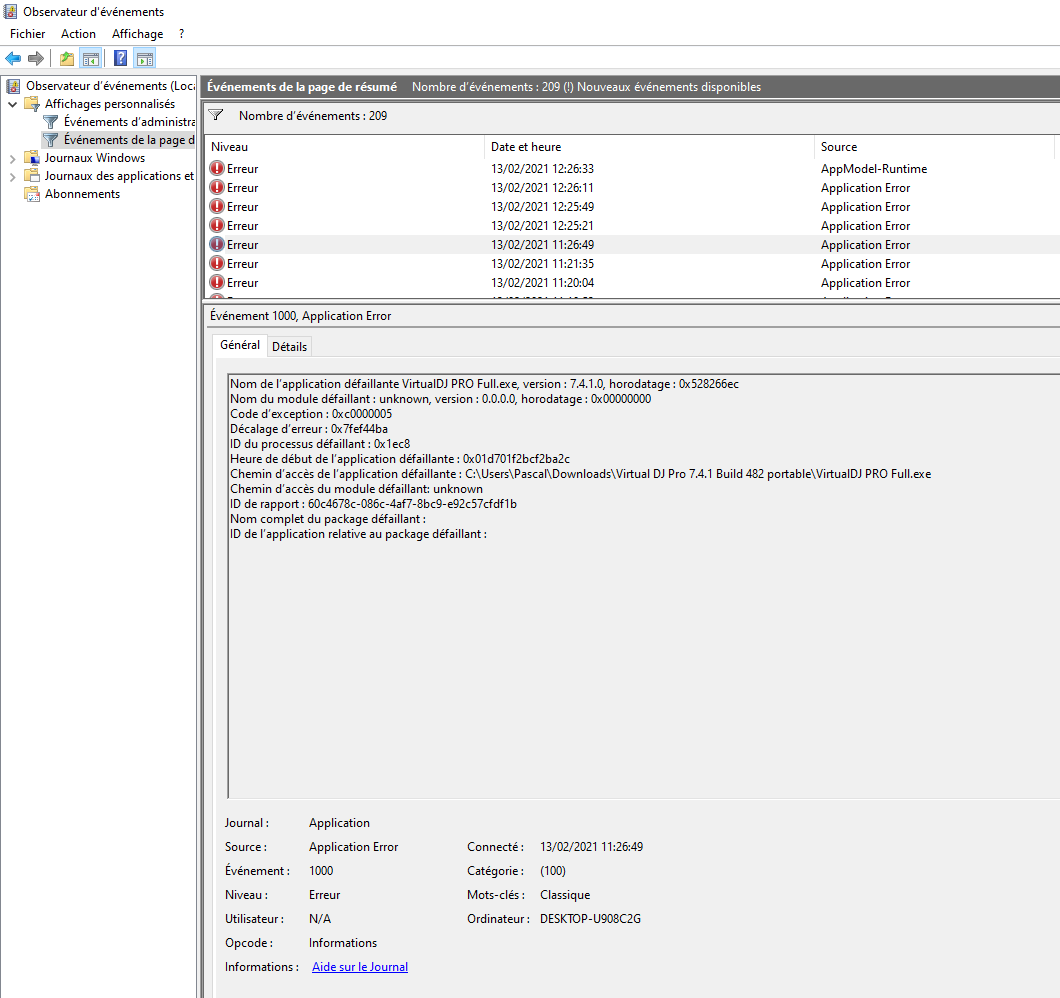Viewport: 1060px width, 998px height.
Task: Toggle the show/hide console tree toolbar icon
Action: tap(91, 59)
